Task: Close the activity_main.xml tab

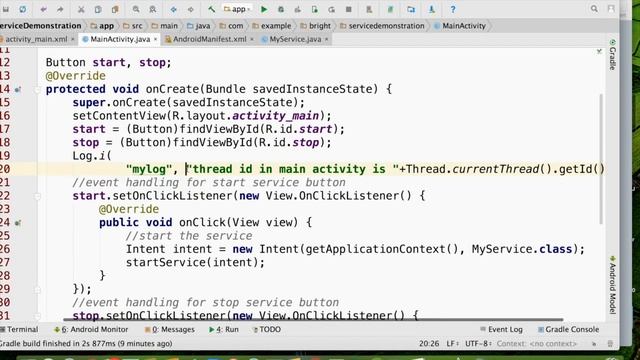Action: click(73, 39)
